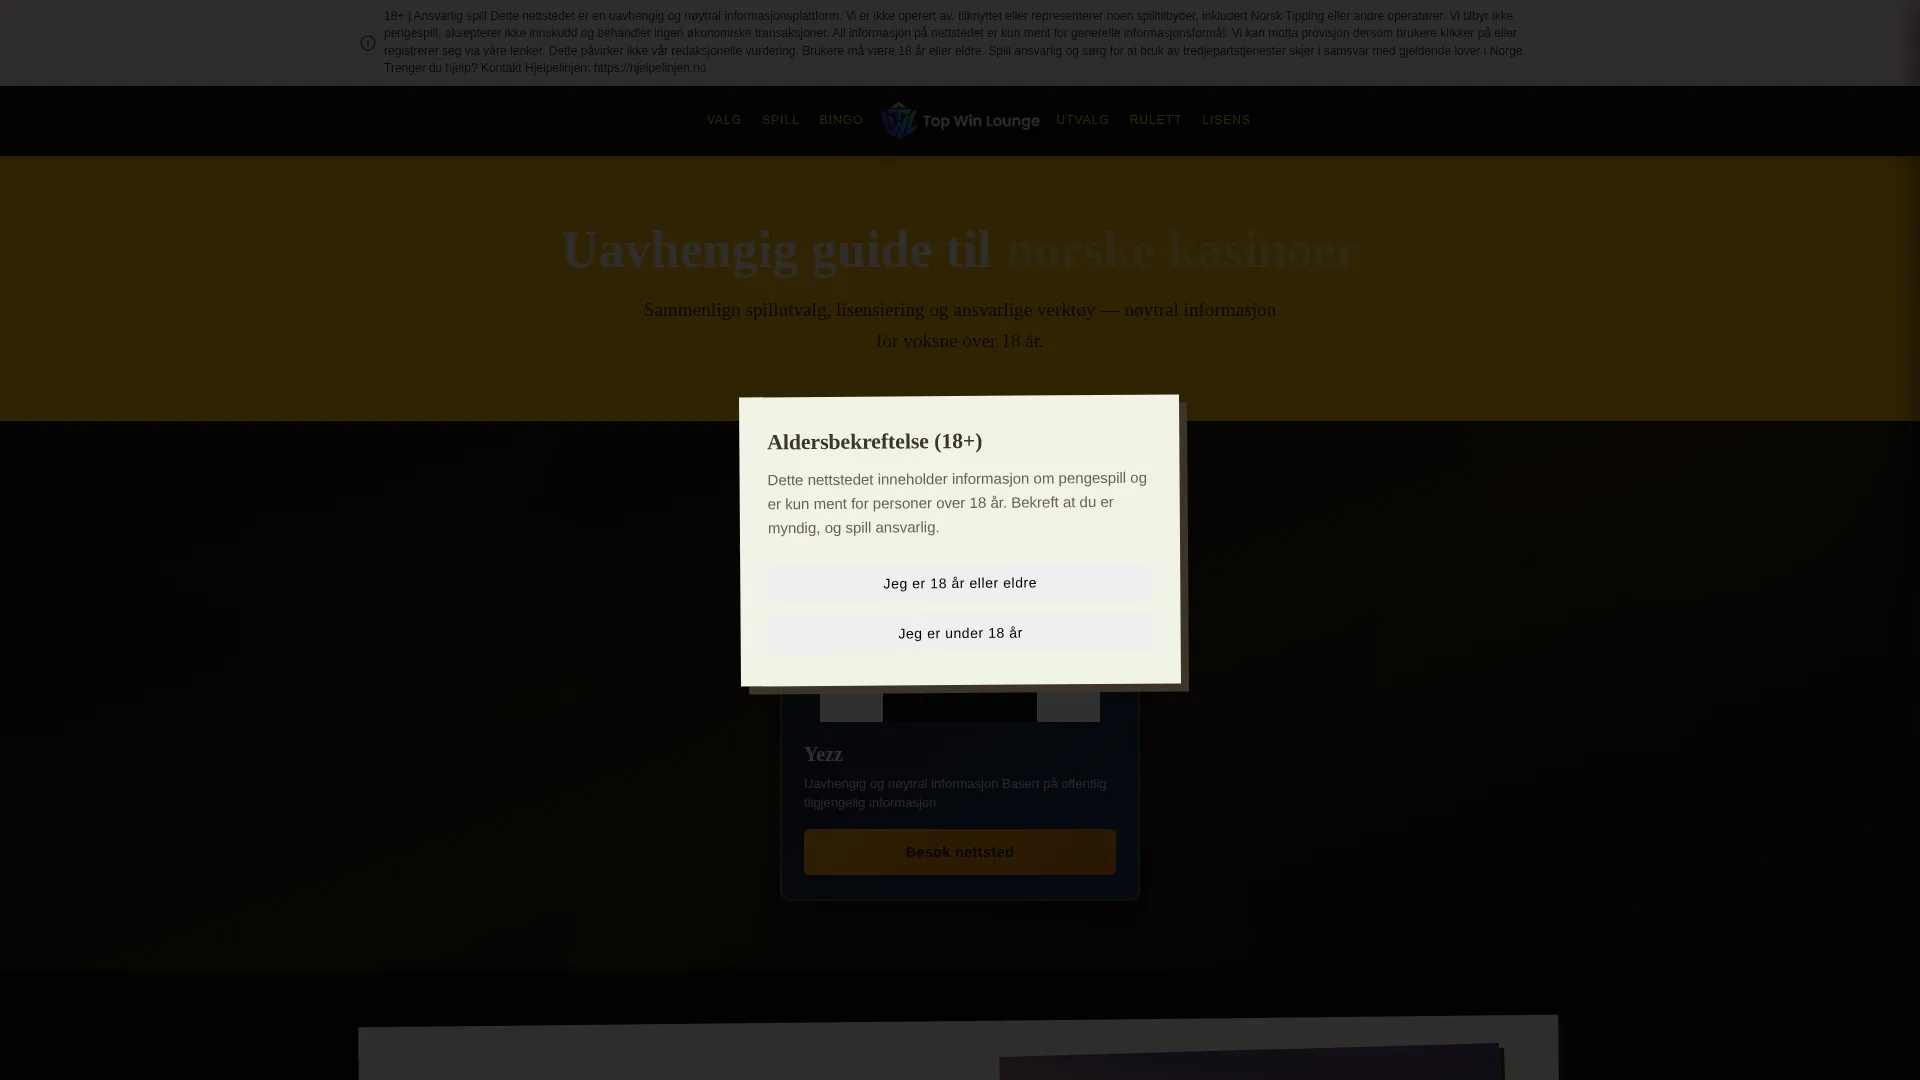The width and height of the screenshot is (1920, 1080).
Task: Go to the BINGO section
Action: [x=841, y=120]
